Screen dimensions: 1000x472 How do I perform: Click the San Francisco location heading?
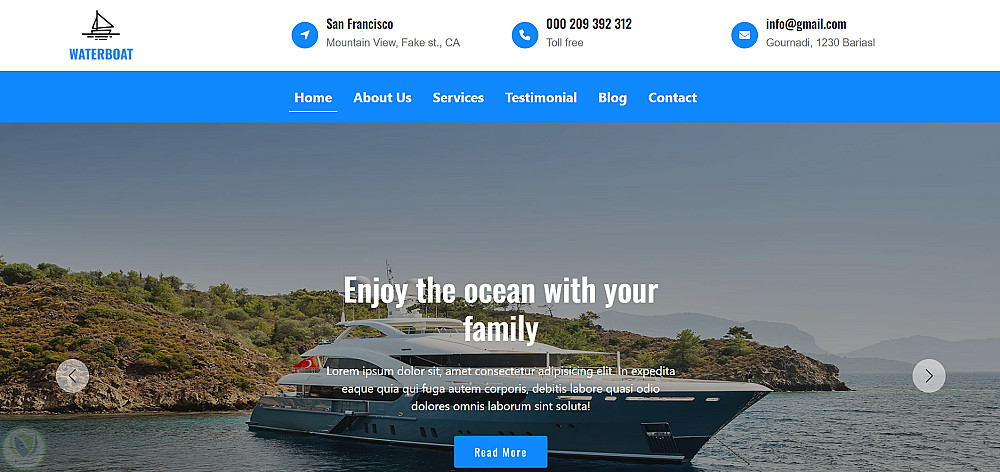(x=360, y=24)
